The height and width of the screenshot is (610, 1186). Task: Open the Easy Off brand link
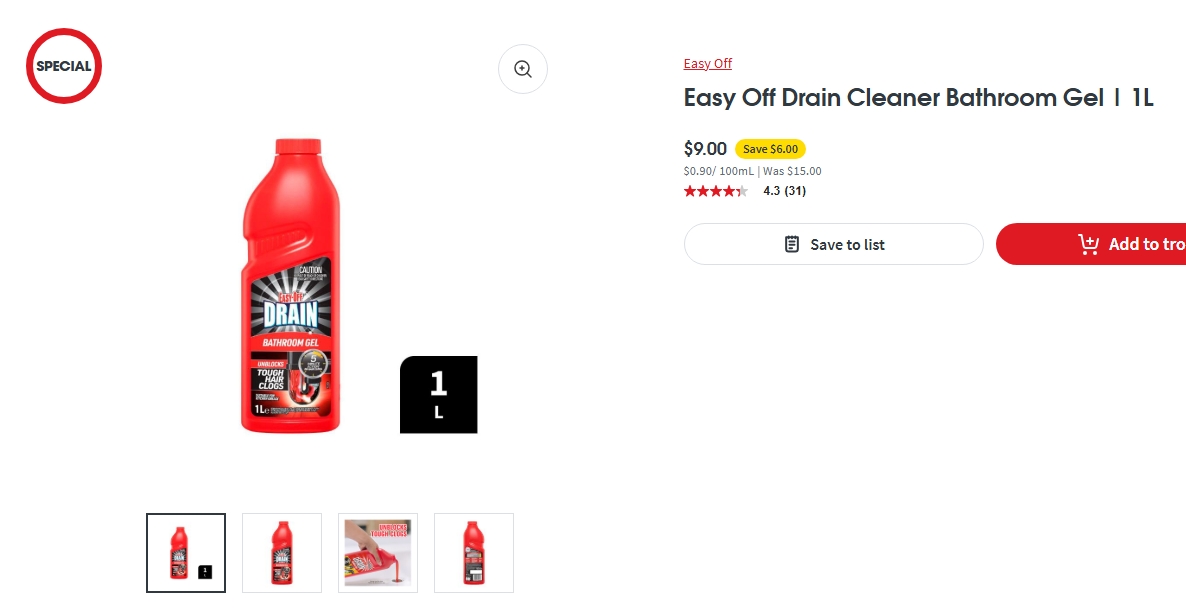[x=707, y=64]
